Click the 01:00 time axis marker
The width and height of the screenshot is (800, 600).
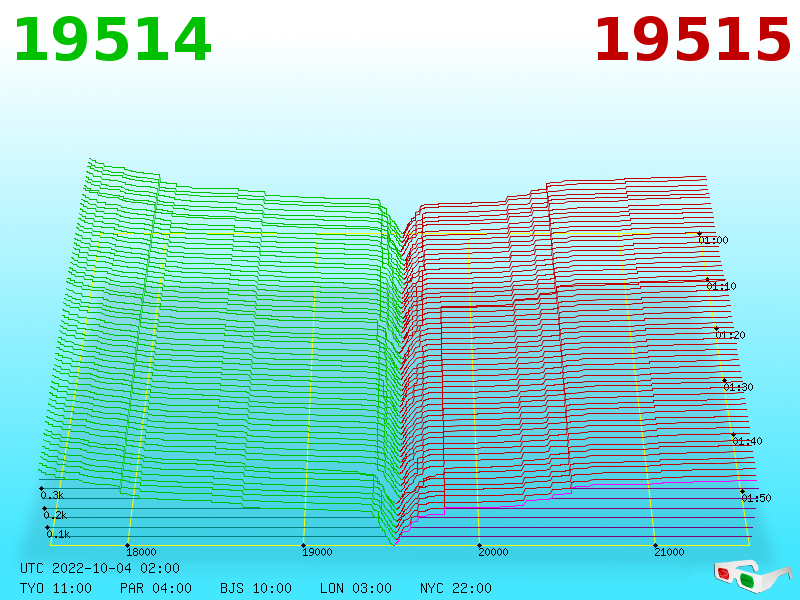713,240
